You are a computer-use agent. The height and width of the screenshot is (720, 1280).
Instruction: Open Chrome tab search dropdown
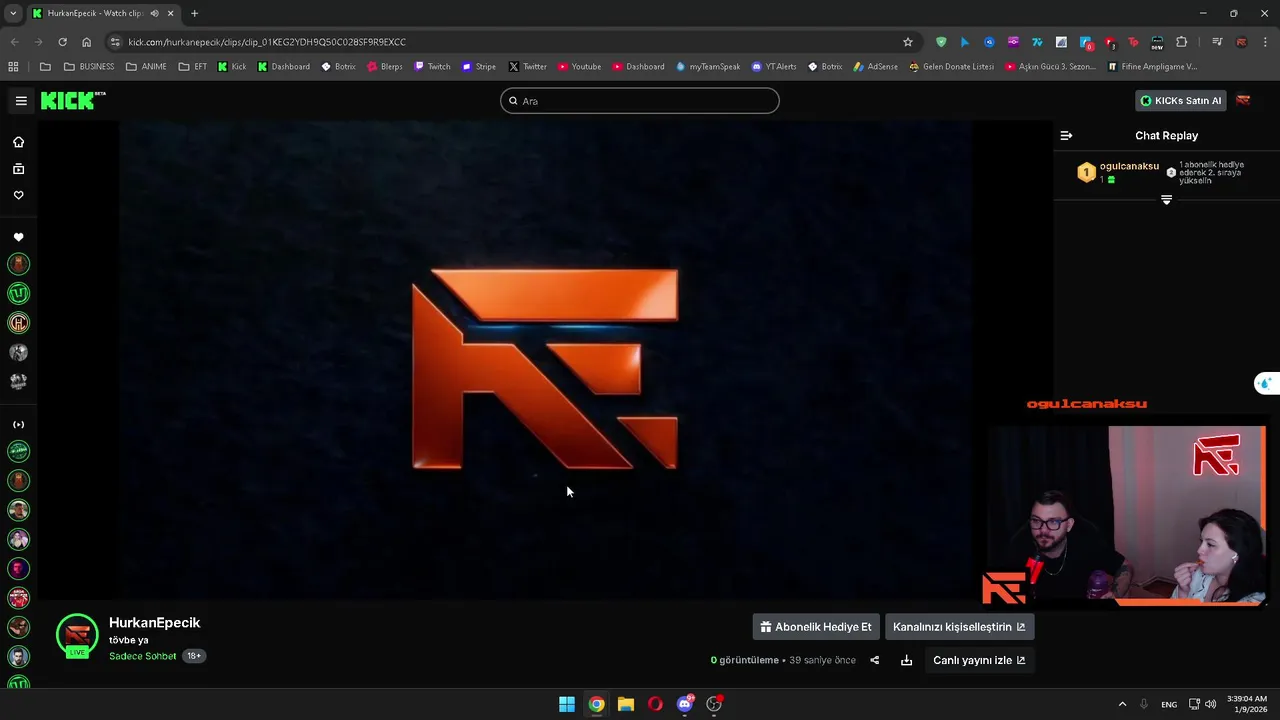coord(13,13)
